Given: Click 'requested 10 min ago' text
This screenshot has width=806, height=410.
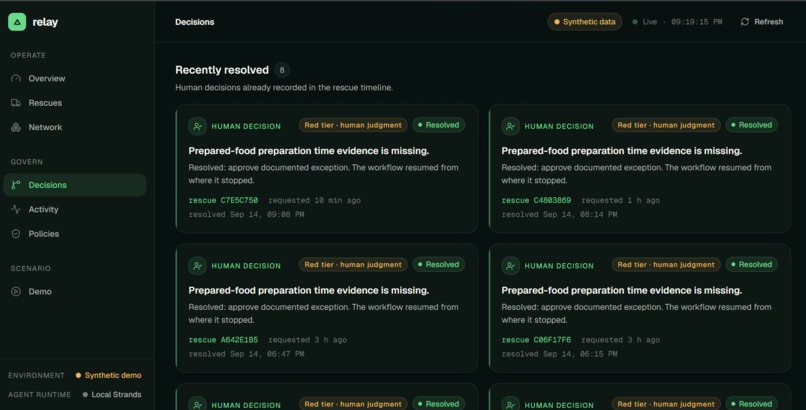Looking at the screenshot, I should tap(315, 200).
